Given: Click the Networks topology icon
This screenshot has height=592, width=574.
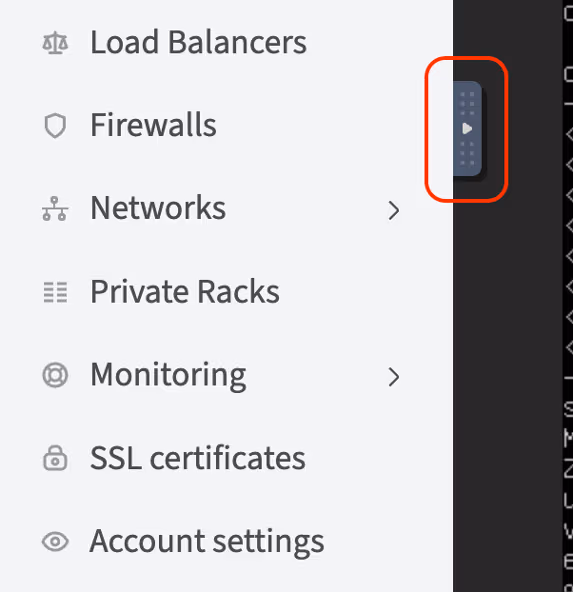Looking at the screenshot, I should coord(55,208).
